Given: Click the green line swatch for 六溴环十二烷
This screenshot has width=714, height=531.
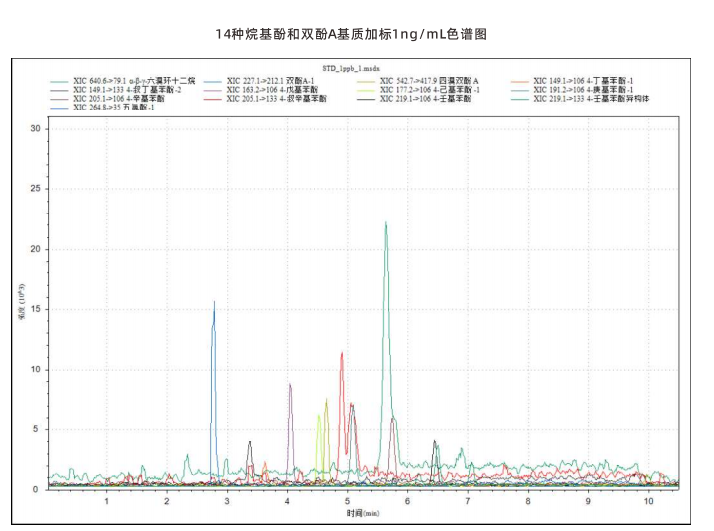Looking at the screenshot, I should point(59,82).
